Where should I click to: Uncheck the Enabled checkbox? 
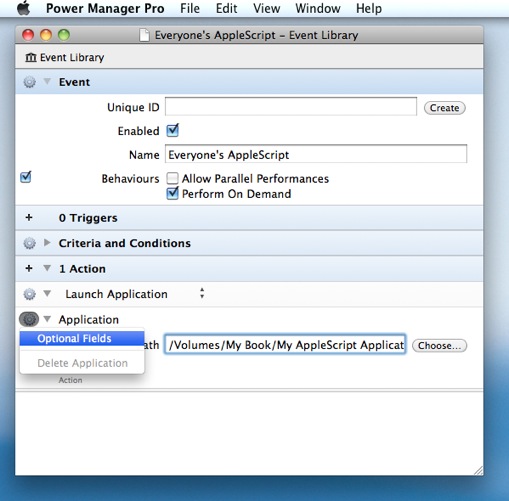pos(173,130)
